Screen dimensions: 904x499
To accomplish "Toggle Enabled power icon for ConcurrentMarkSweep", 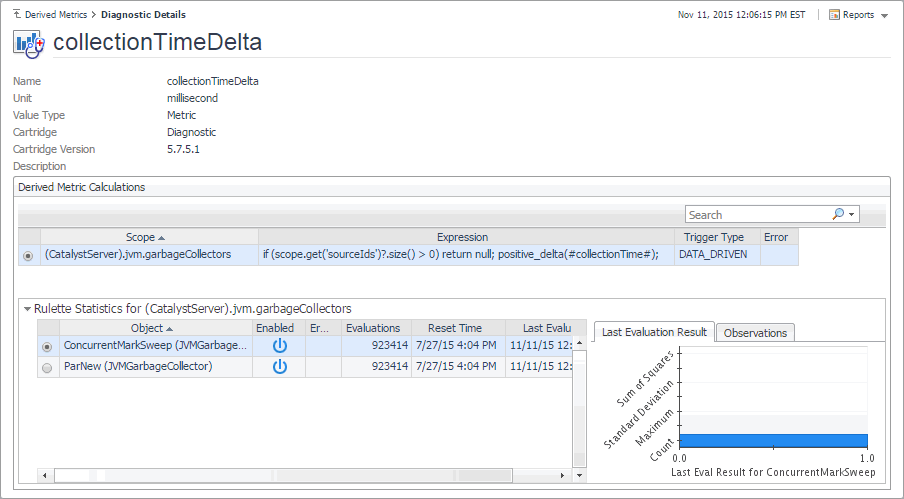I will (280, 346).
